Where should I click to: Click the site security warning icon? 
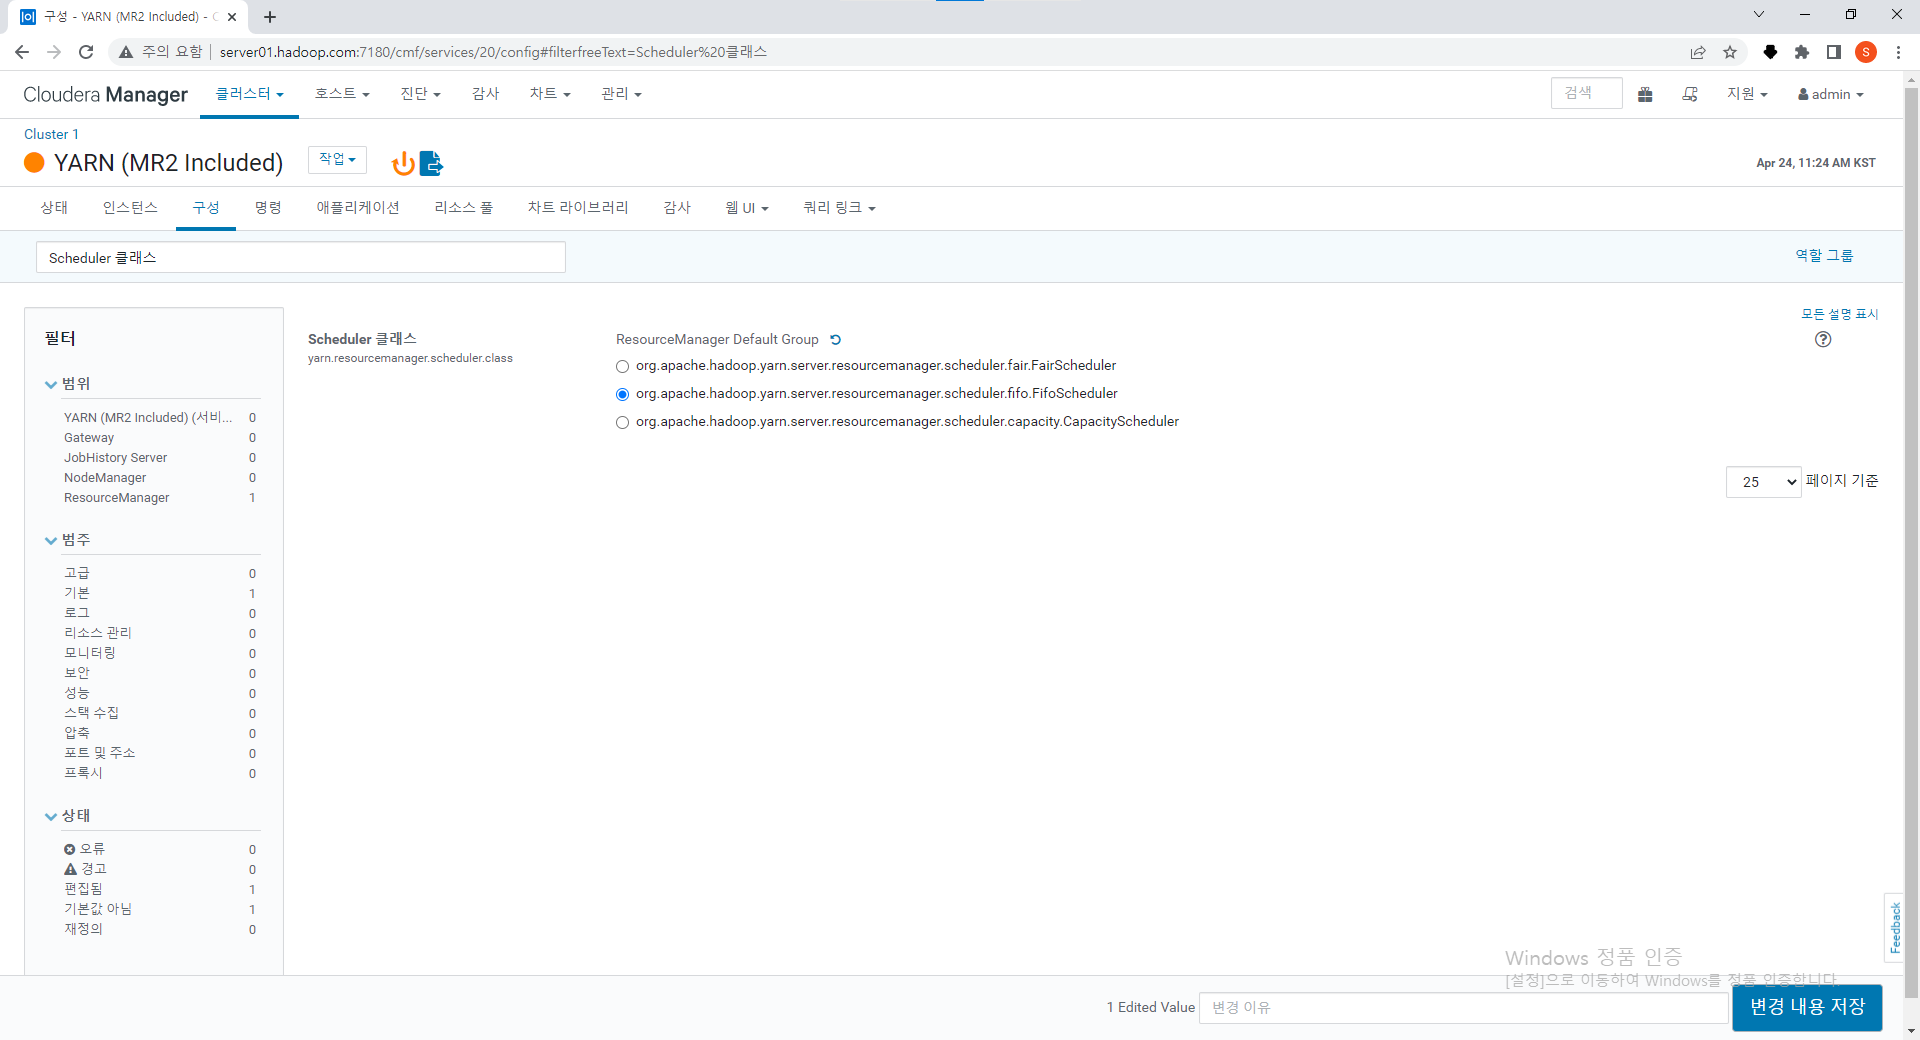[x=126, y=52]
